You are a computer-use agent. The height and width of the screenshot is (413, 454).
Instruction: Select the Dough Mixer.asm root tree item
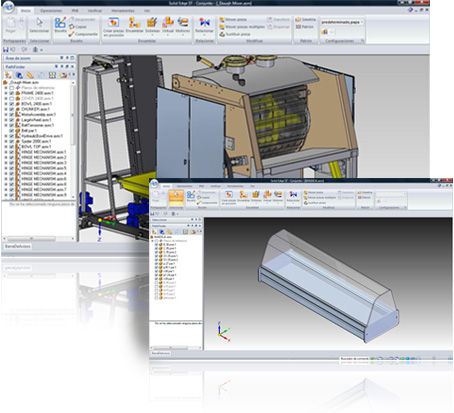coord(21,82)
